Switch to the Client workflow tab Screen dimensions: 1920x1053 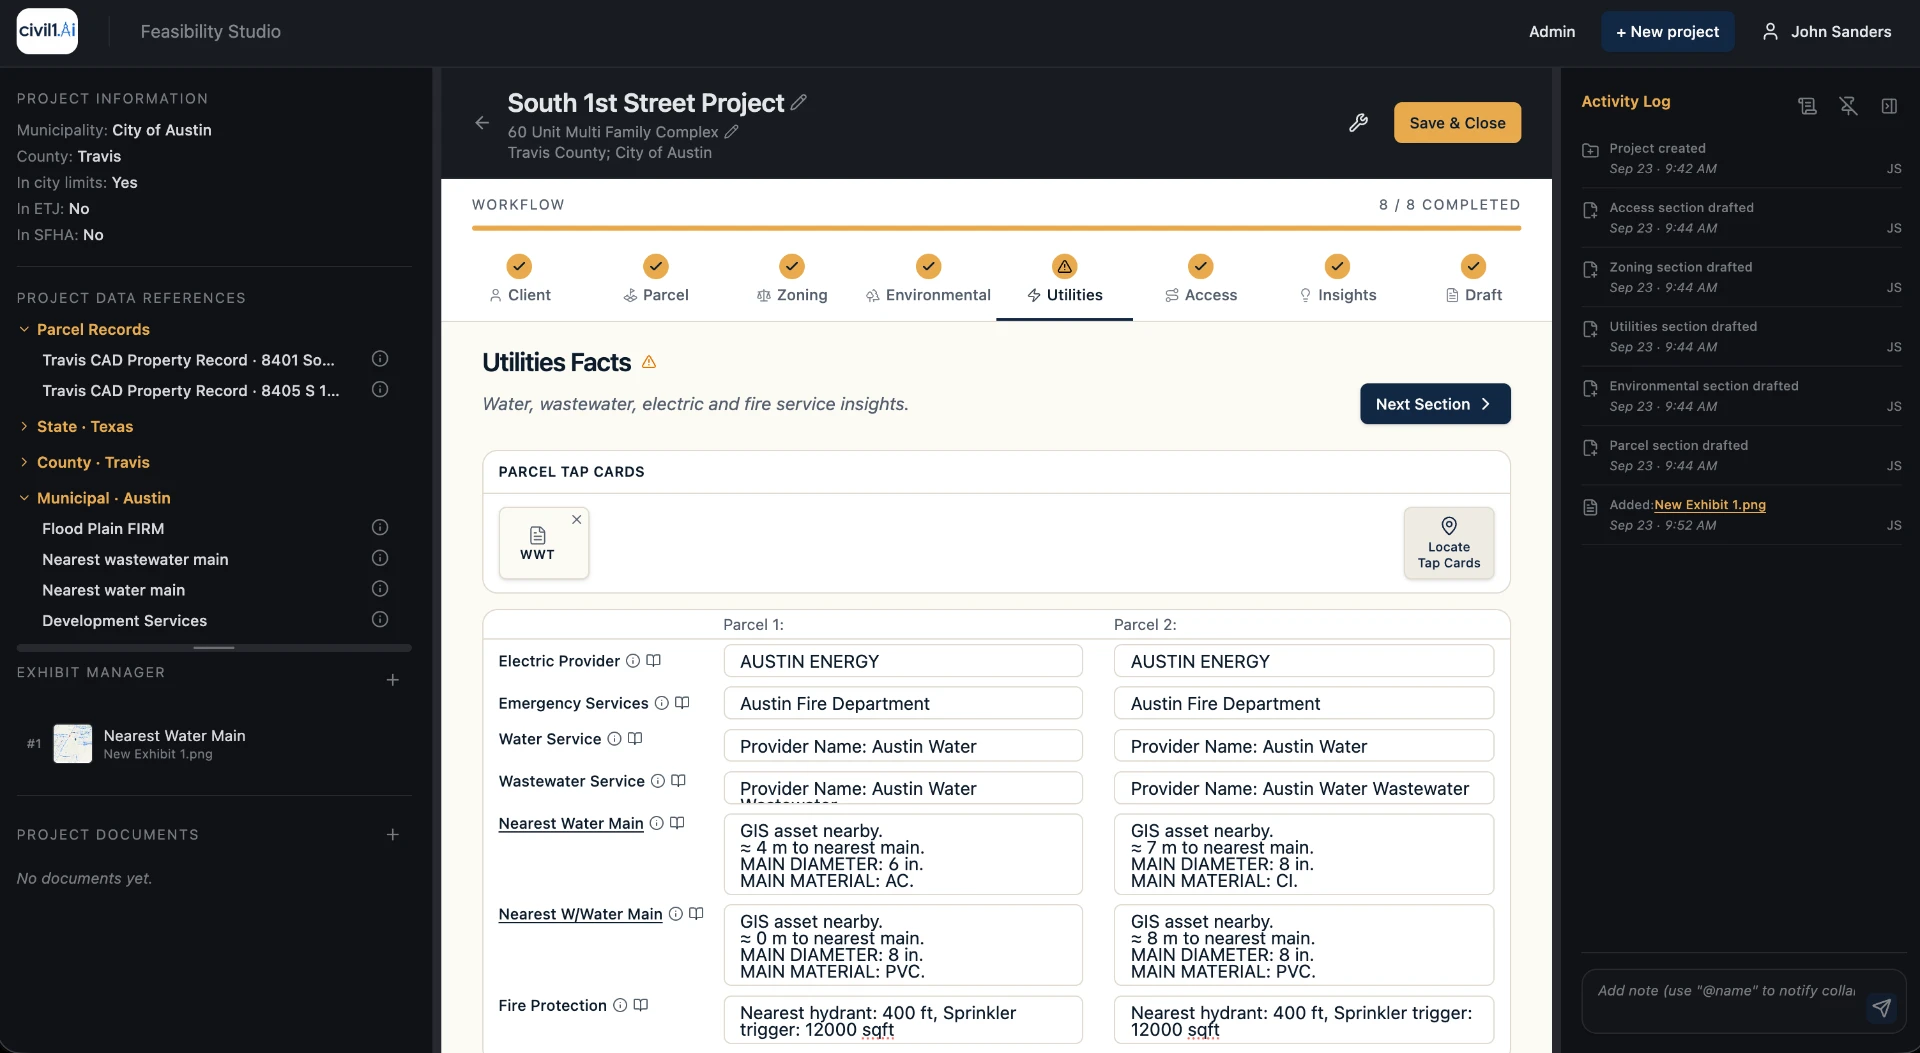(519, 280)
